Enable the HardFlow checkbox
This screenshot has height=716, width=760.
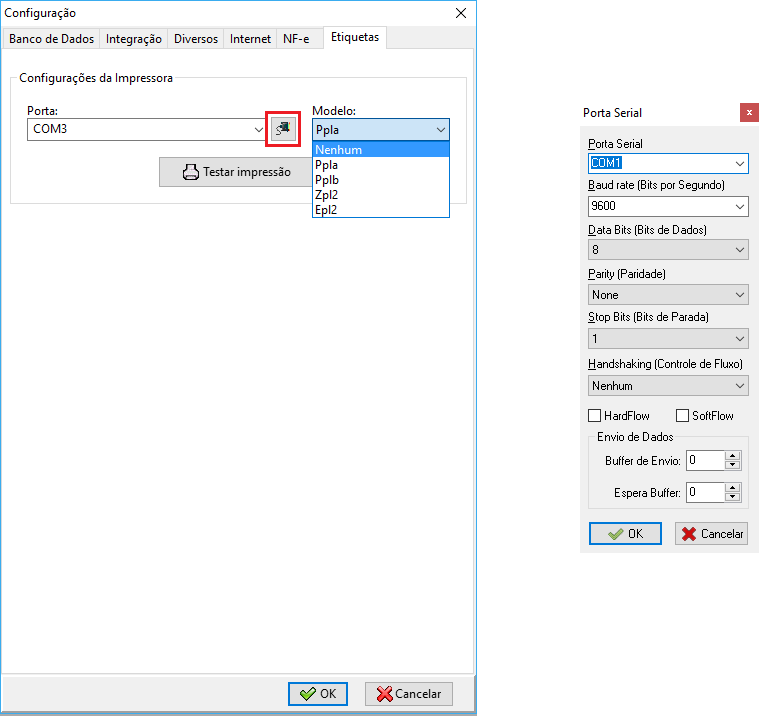click(595, 415)
